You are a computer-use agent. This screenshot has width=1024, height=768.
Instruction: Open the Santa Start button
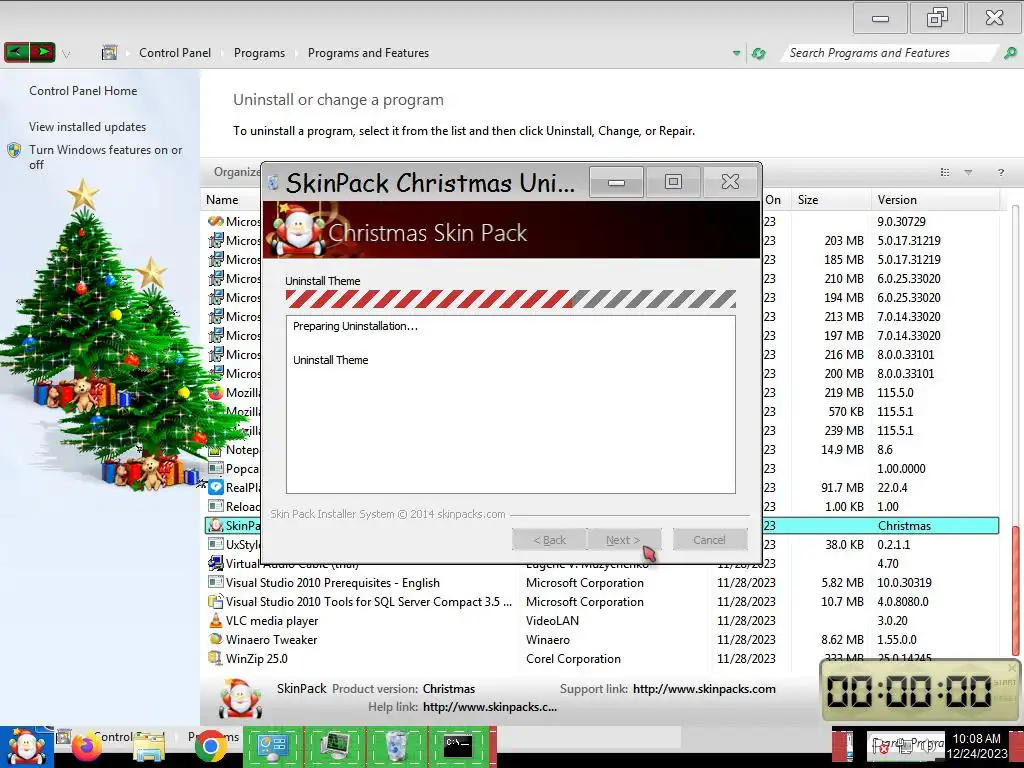pos(26,746)
